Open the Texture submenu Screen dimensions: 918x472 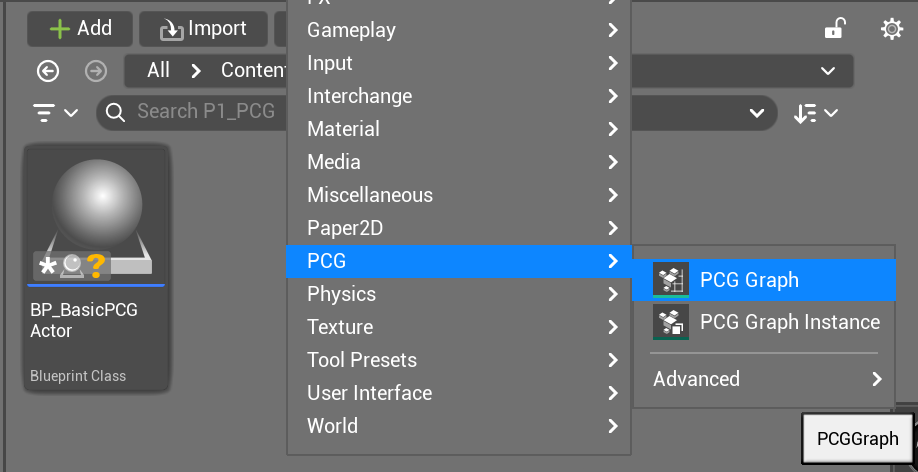pos(458,327)
